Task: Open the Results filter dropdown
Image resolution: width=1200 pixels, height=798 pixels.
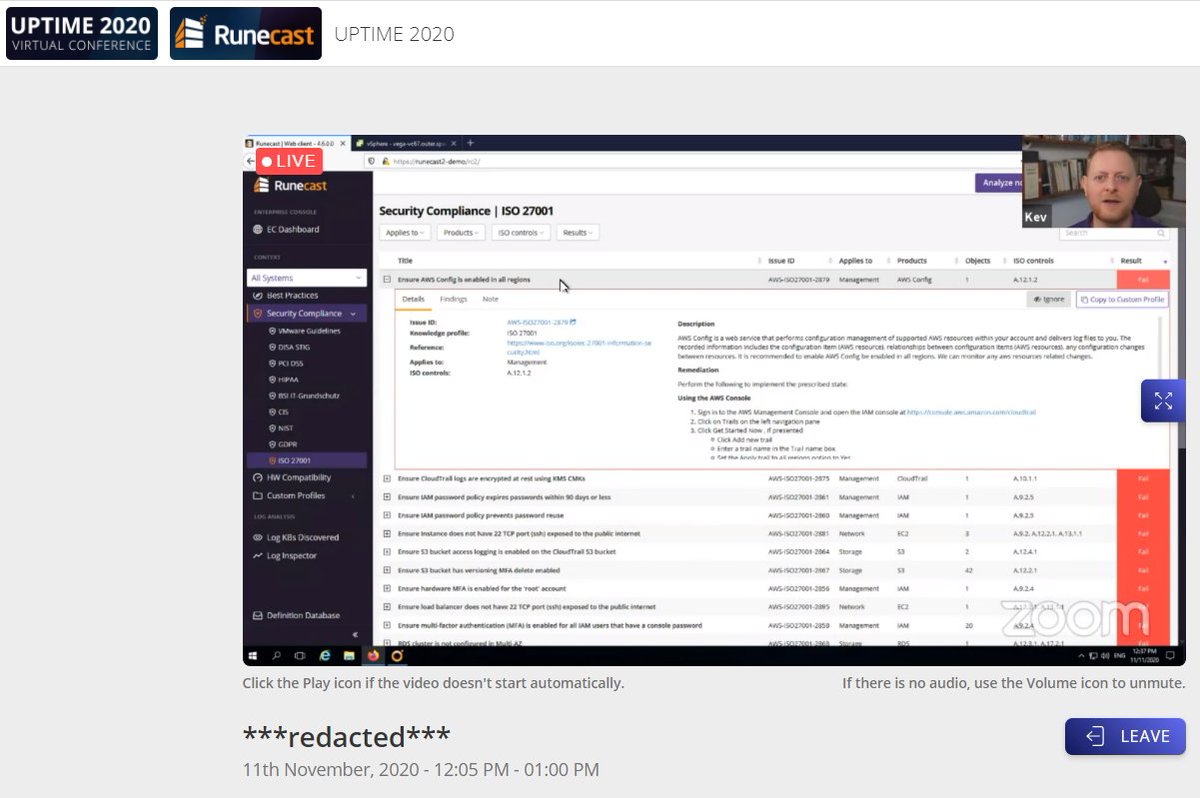Action: click(x=577, y=232)
